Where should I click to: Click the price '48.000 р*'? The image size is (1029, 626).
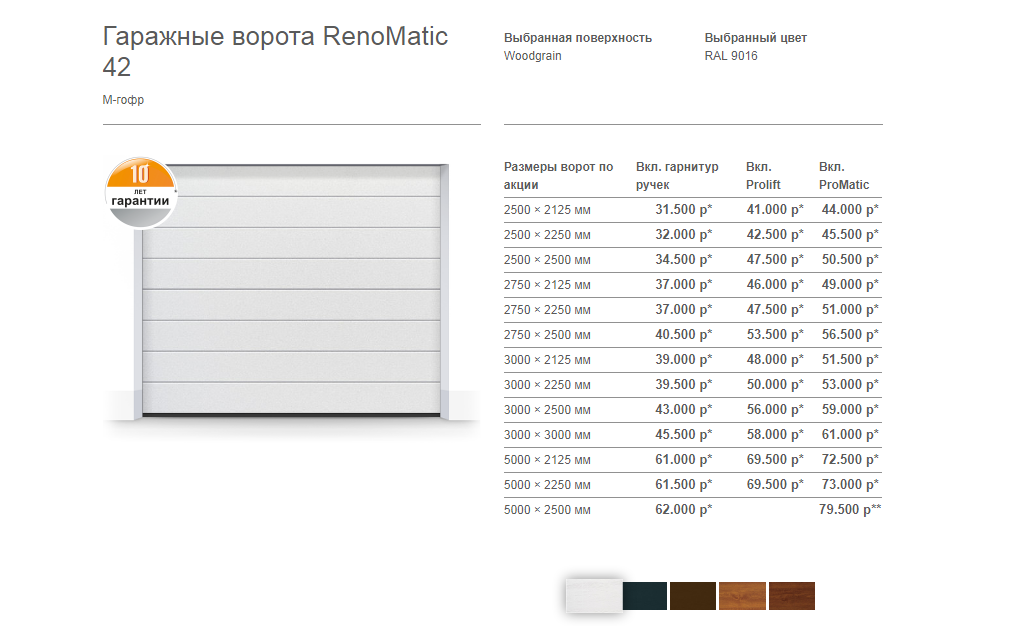click(774, 359)
